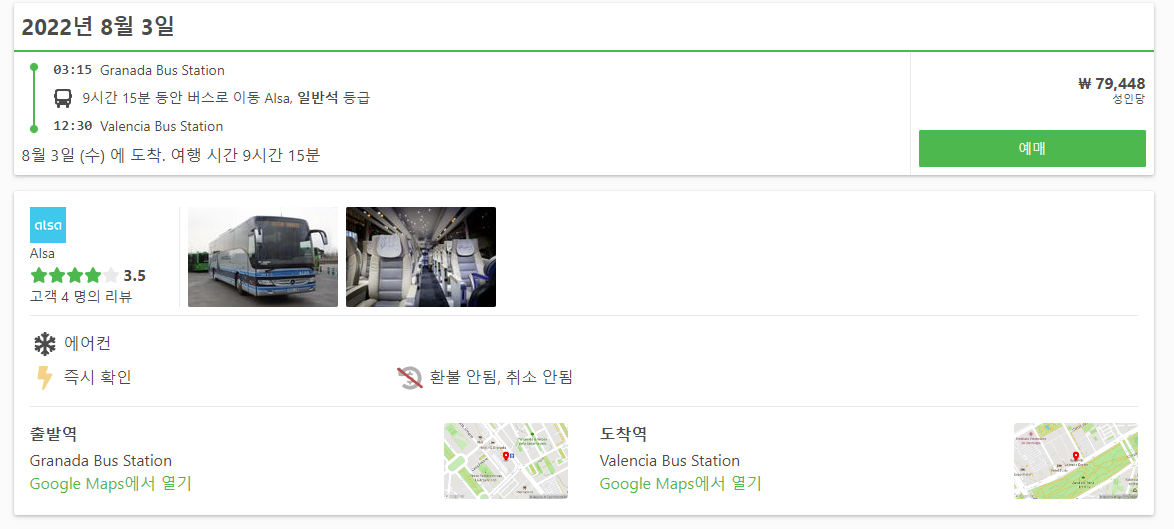The height and width of the screenshot is (529, 1174).
Task: Click the bus transport icon in itinerary
Action: (63, 98)
